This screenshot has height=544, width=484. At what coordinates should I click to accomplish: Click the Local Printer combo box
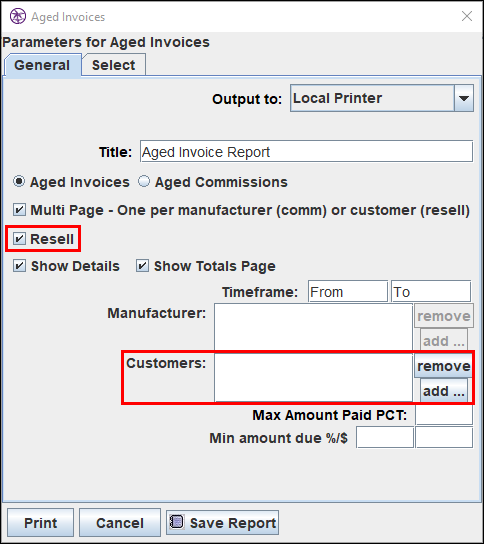pyautogui.click(x=382, y=98)
